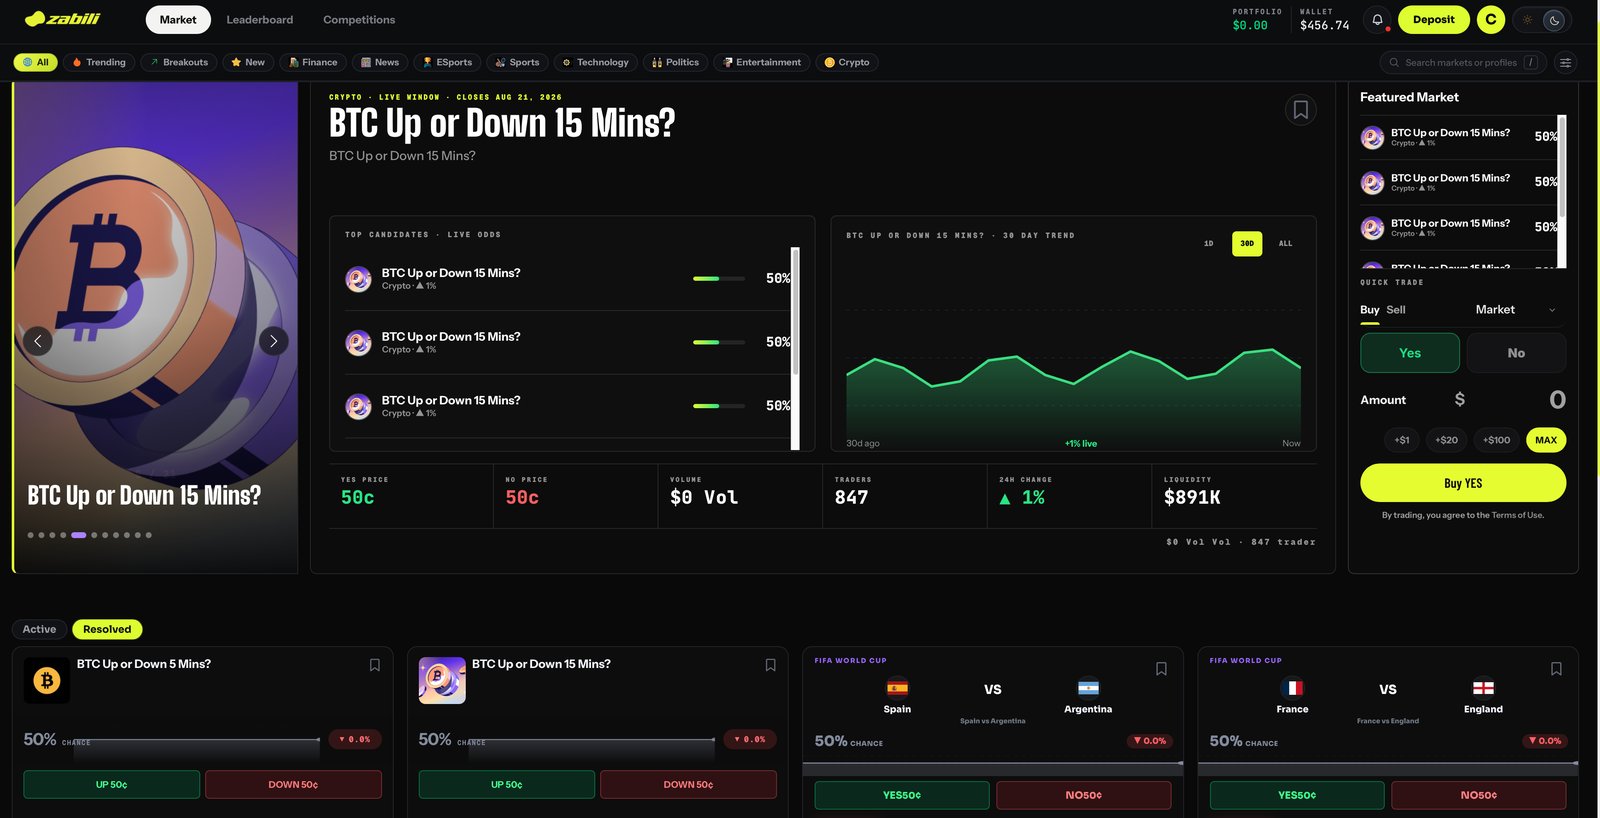Add +$100 to amount
This screenshot has width=1600, height=818.
point(1496,440)
